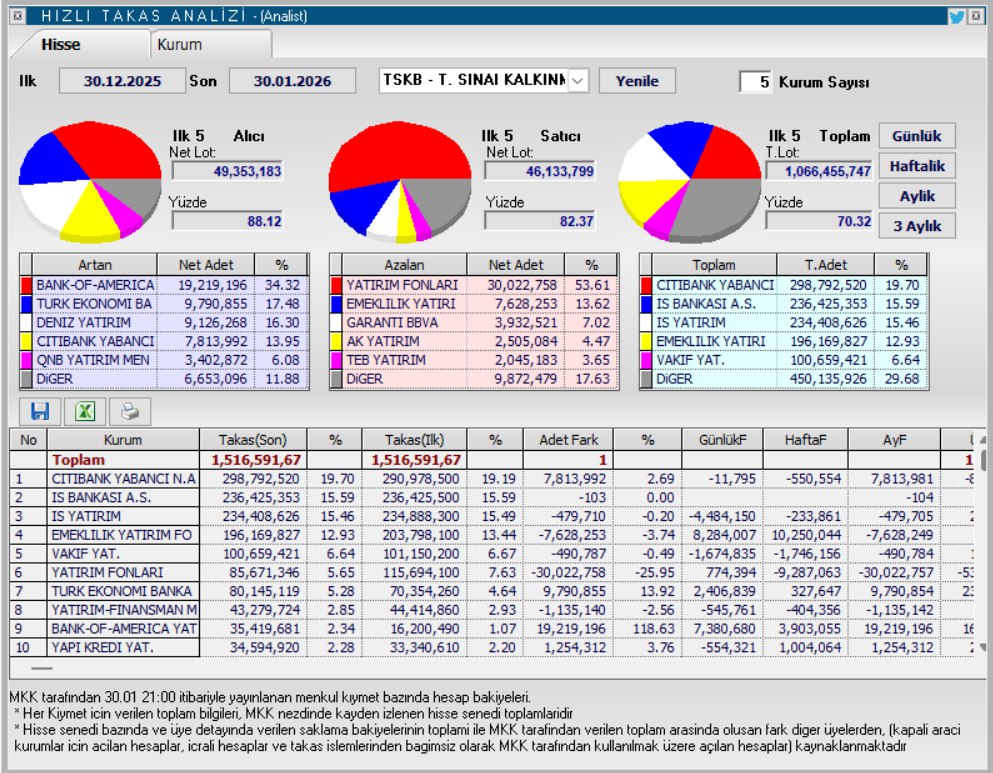This screenshot has width=993, height=773.
Task: Select the Haftalik period button
Action: click(916, 166)
